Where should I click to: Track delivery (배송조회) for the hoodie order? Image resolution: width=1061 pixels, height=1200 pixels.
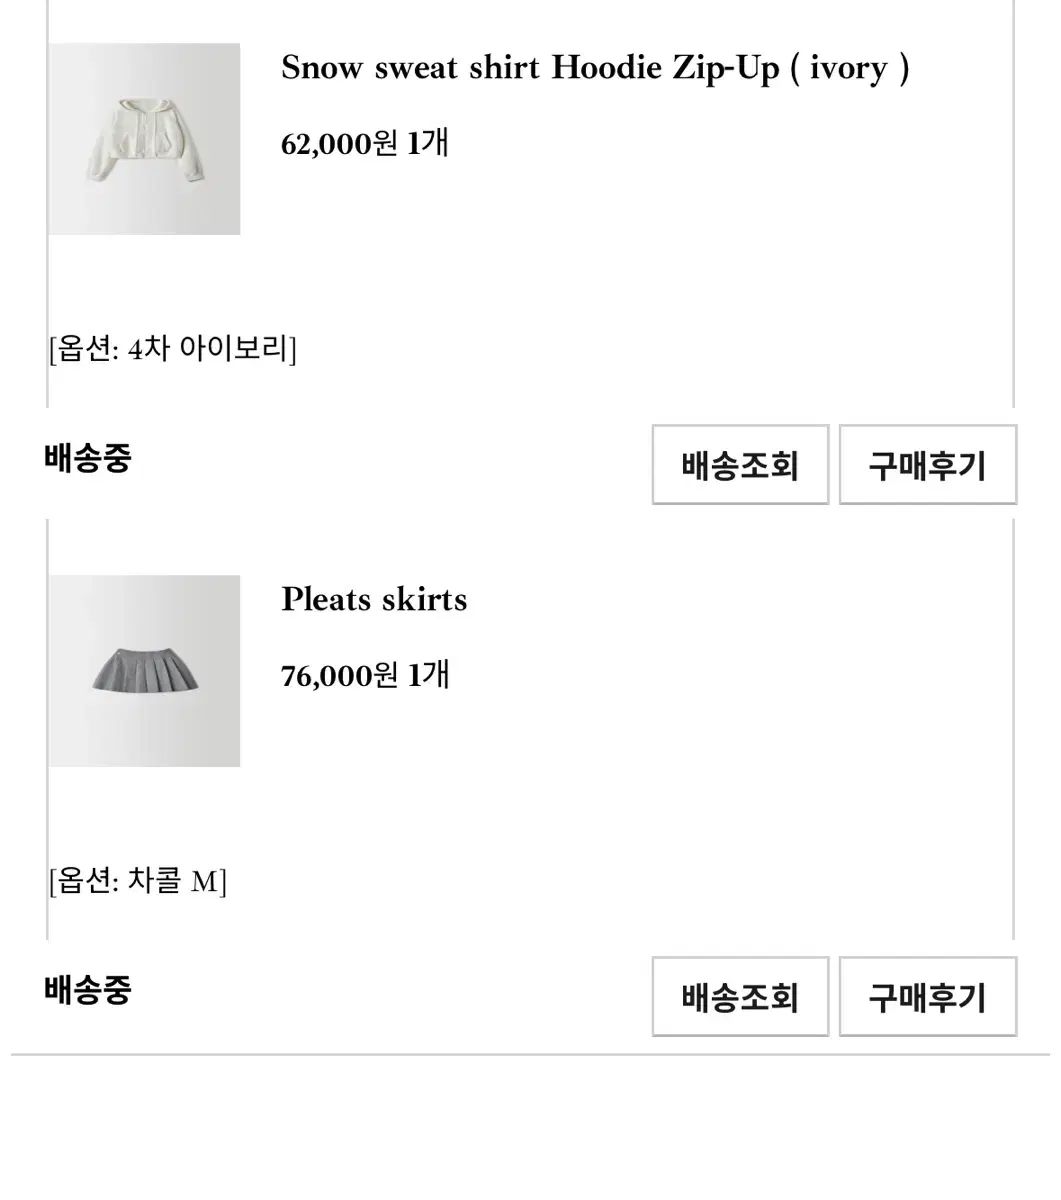740,465
